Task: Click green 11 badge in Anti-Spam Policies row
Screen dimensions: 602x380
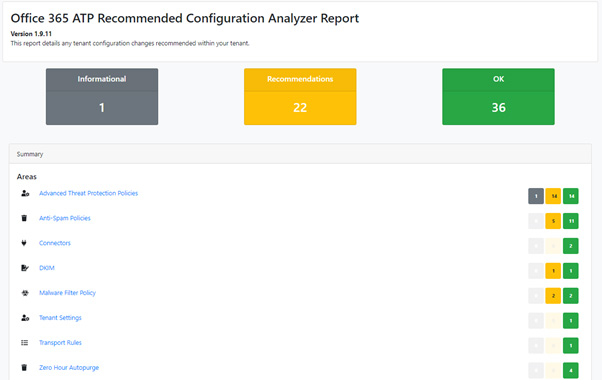Action: (571, 221)
